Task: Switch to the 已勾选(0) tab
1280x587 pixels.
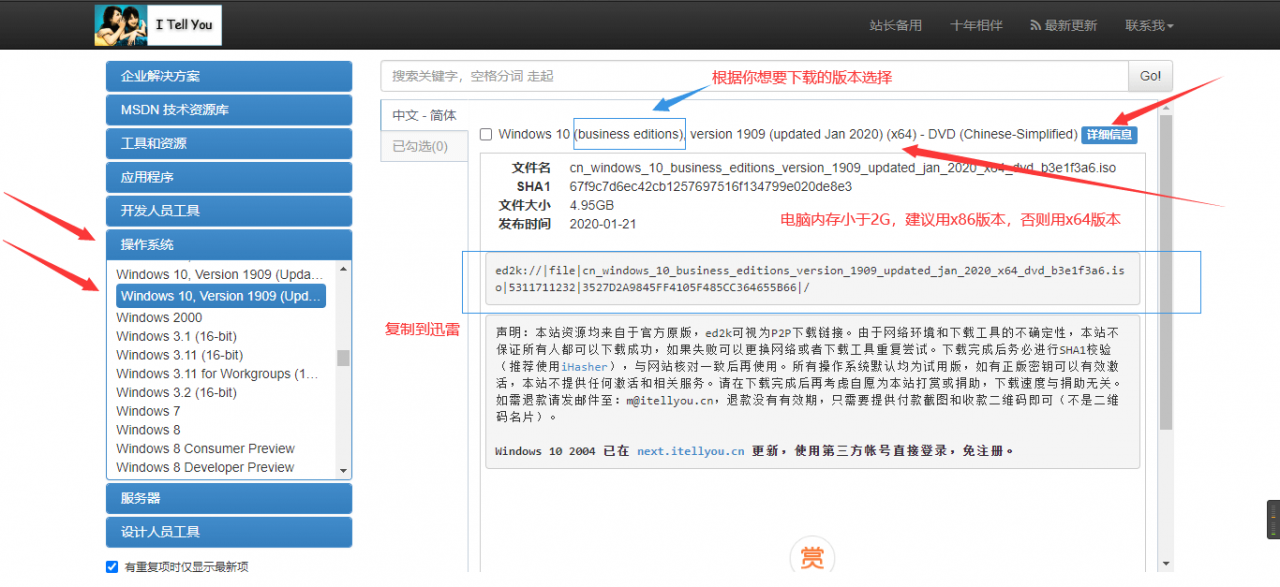Action: pos(424,146)
